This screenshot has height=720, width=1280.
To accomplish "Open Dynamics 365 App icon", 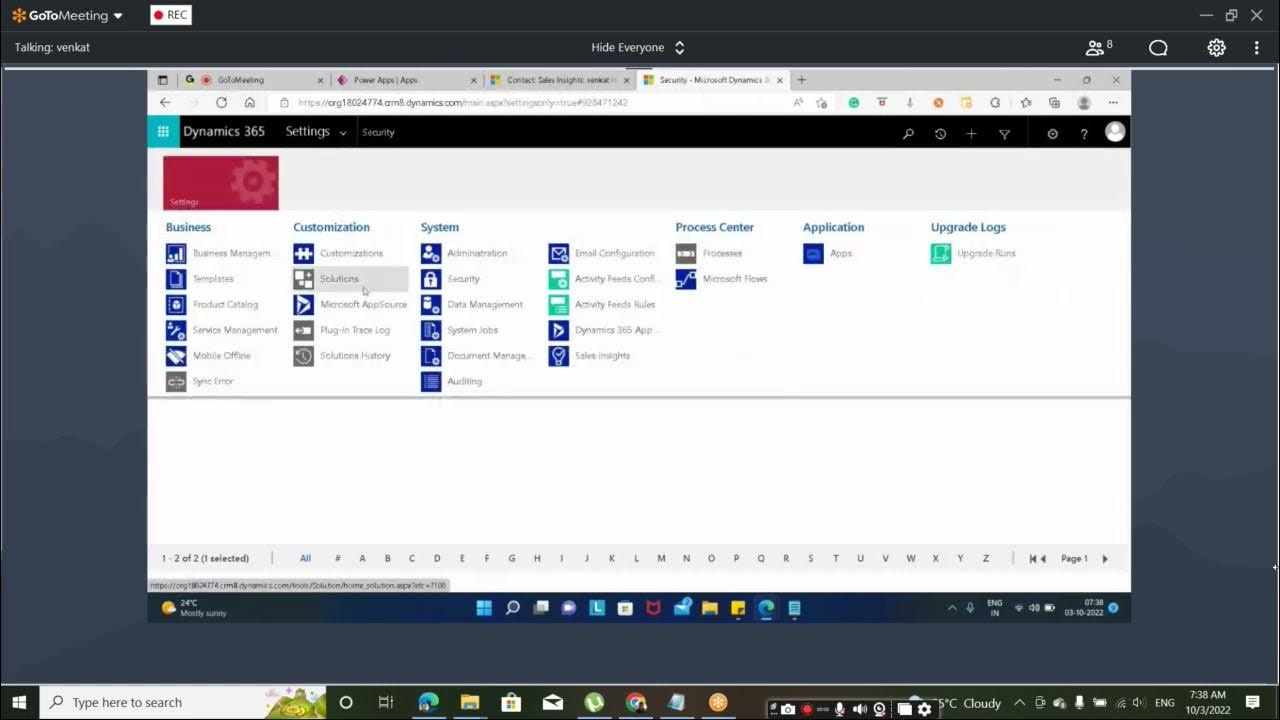I will [x=558, y=330].
